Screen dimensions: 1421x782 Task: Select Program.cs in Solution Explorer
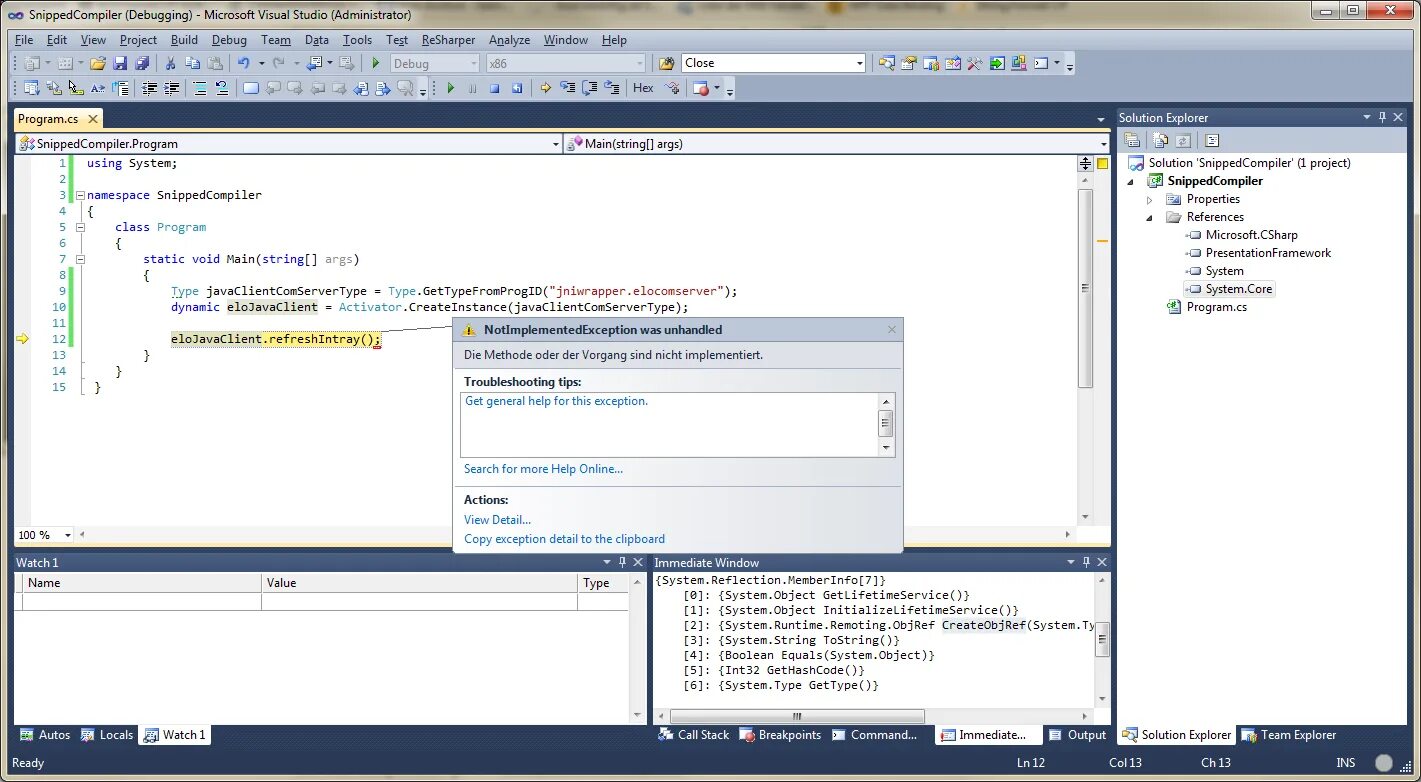click(1216, 307)
